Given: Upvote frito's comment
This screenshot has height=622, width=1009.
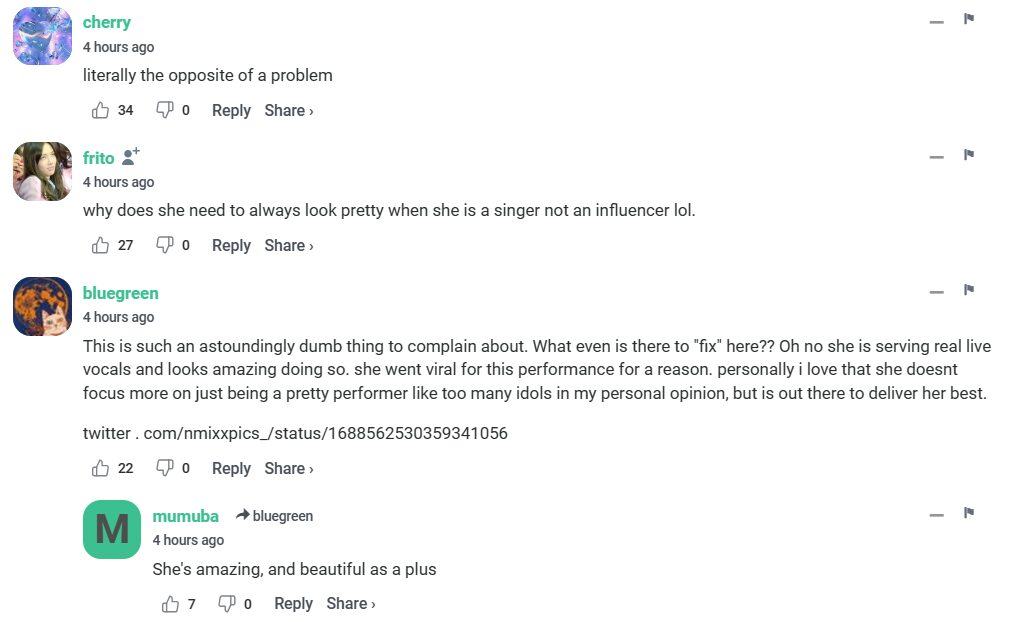Looking at the screenshot, I should 101,245.
